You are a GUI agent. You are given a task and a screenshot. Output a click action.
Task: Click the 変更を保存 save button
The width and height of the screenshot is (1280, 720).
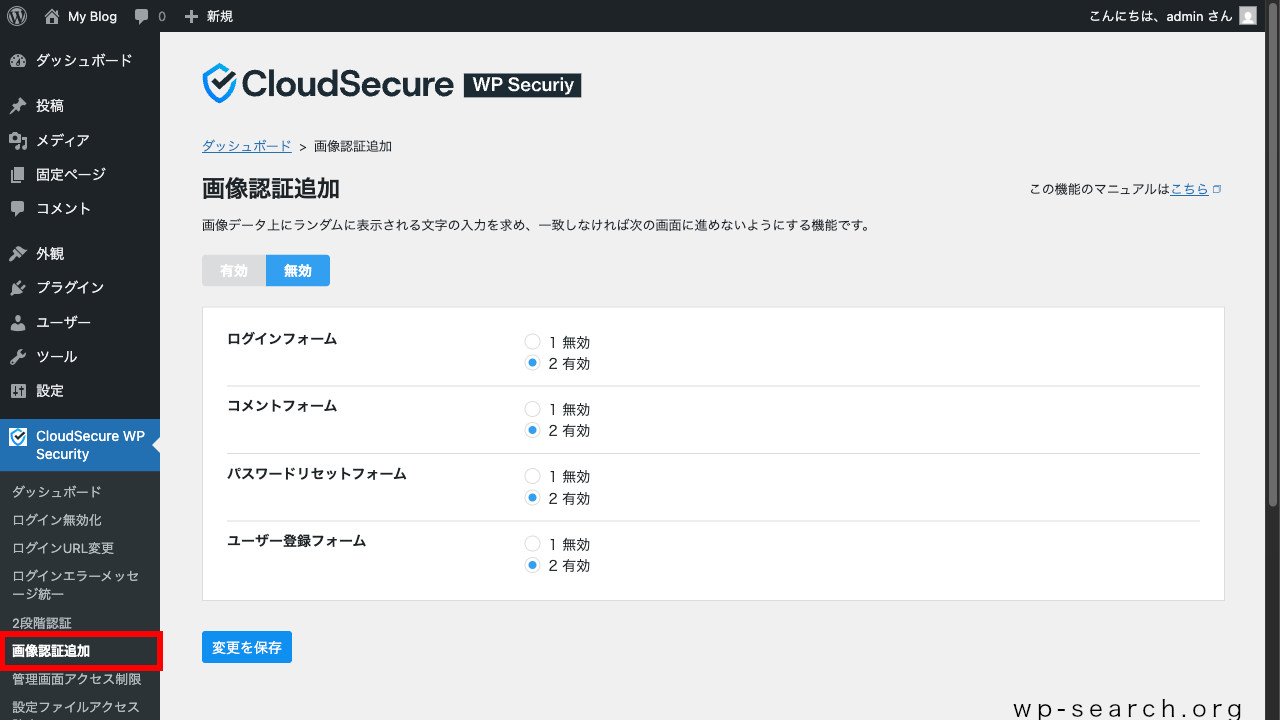246,646
